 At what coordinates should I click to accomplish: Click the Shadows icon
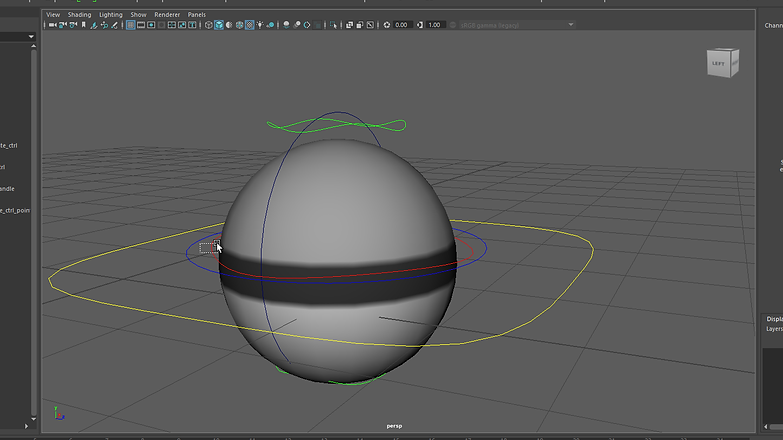270,25
